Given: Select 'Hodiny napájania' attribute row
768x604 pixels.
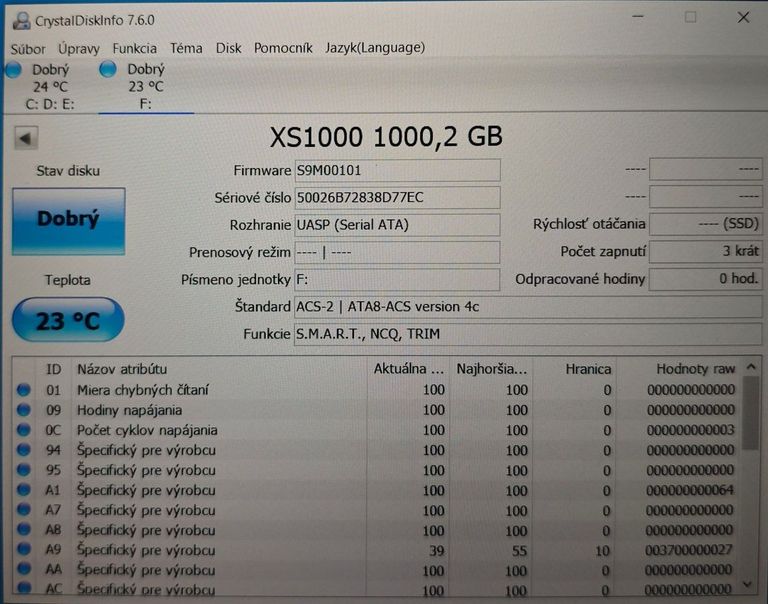Looking at the screenshot, I should [377, 410].
